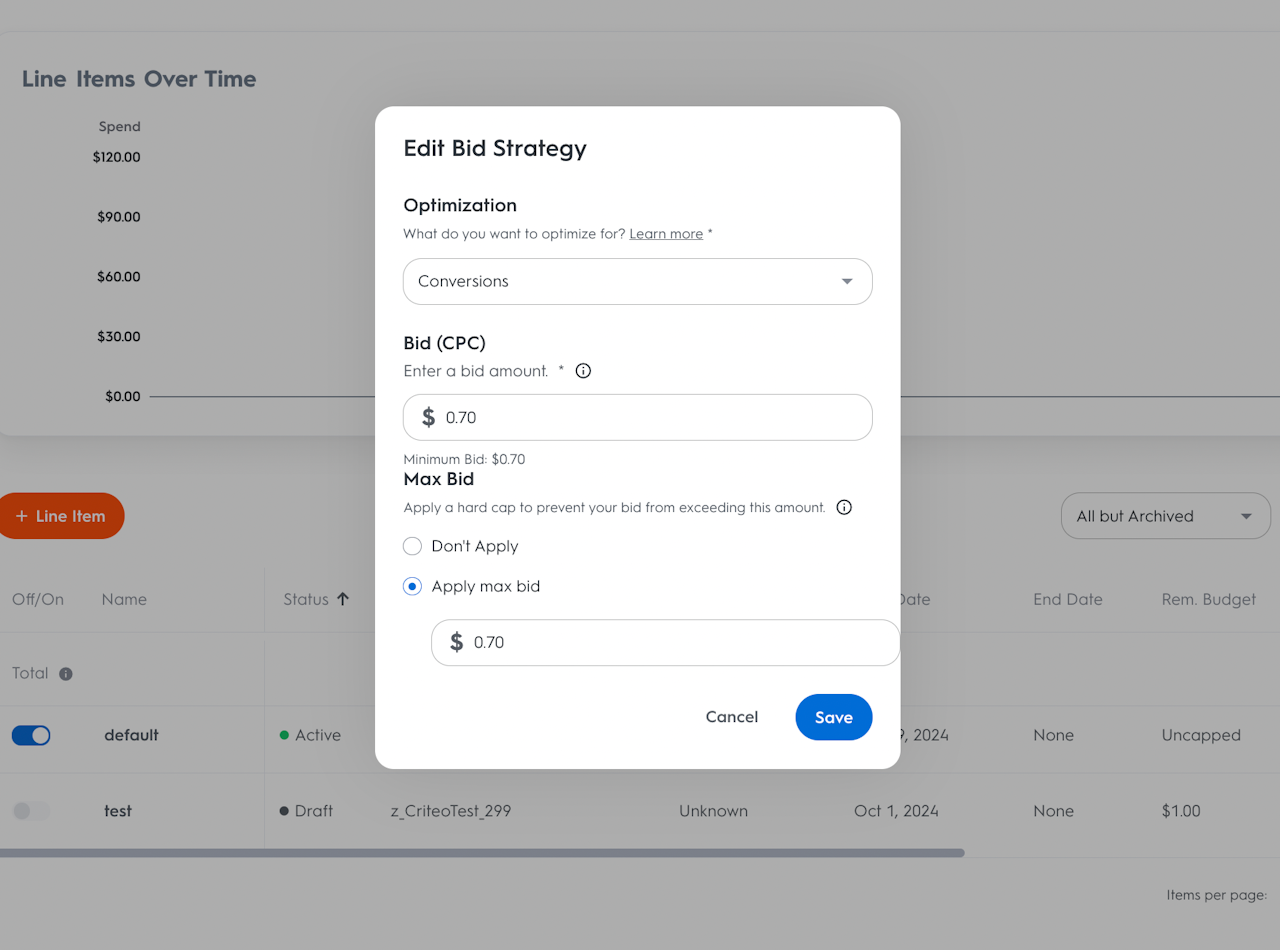This screenshot has height=950, width=1280.
Task: Click the horizontal table scrollbar
Action: pyautogui.click(x=482, y=853)
